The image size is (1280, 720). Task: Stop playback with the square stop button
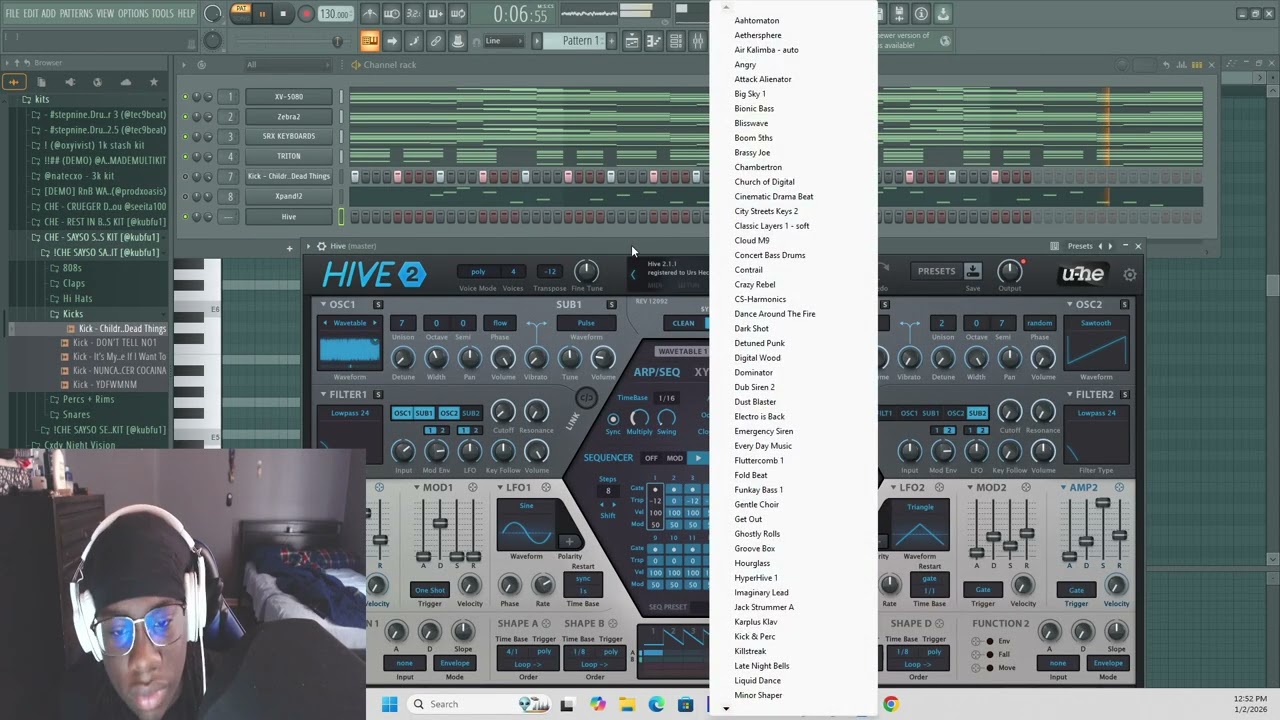click(284, 14)
